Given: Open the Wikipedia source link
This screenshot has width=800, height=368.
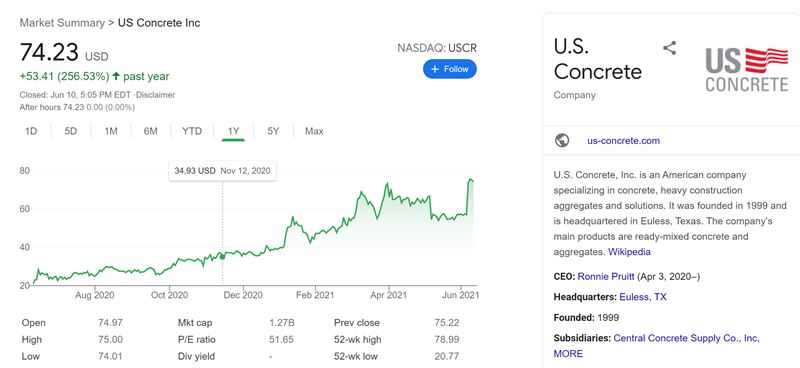Looking at the screenshot, I should [x=629, y=252].
